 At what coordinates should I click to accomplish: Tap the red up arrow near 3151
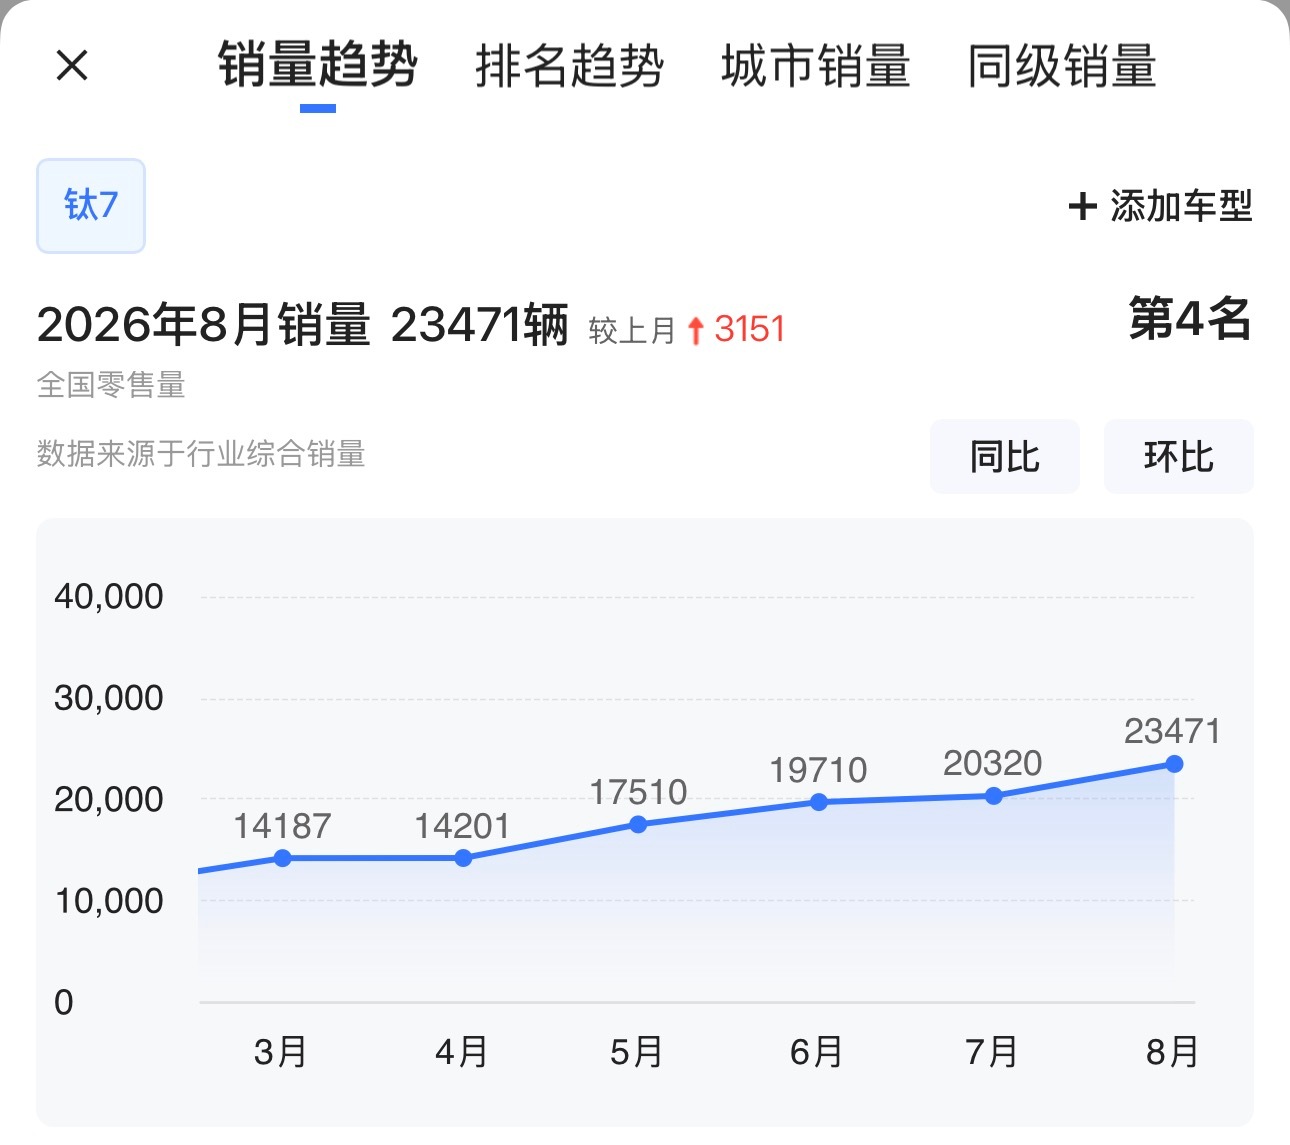coord(697,330)
